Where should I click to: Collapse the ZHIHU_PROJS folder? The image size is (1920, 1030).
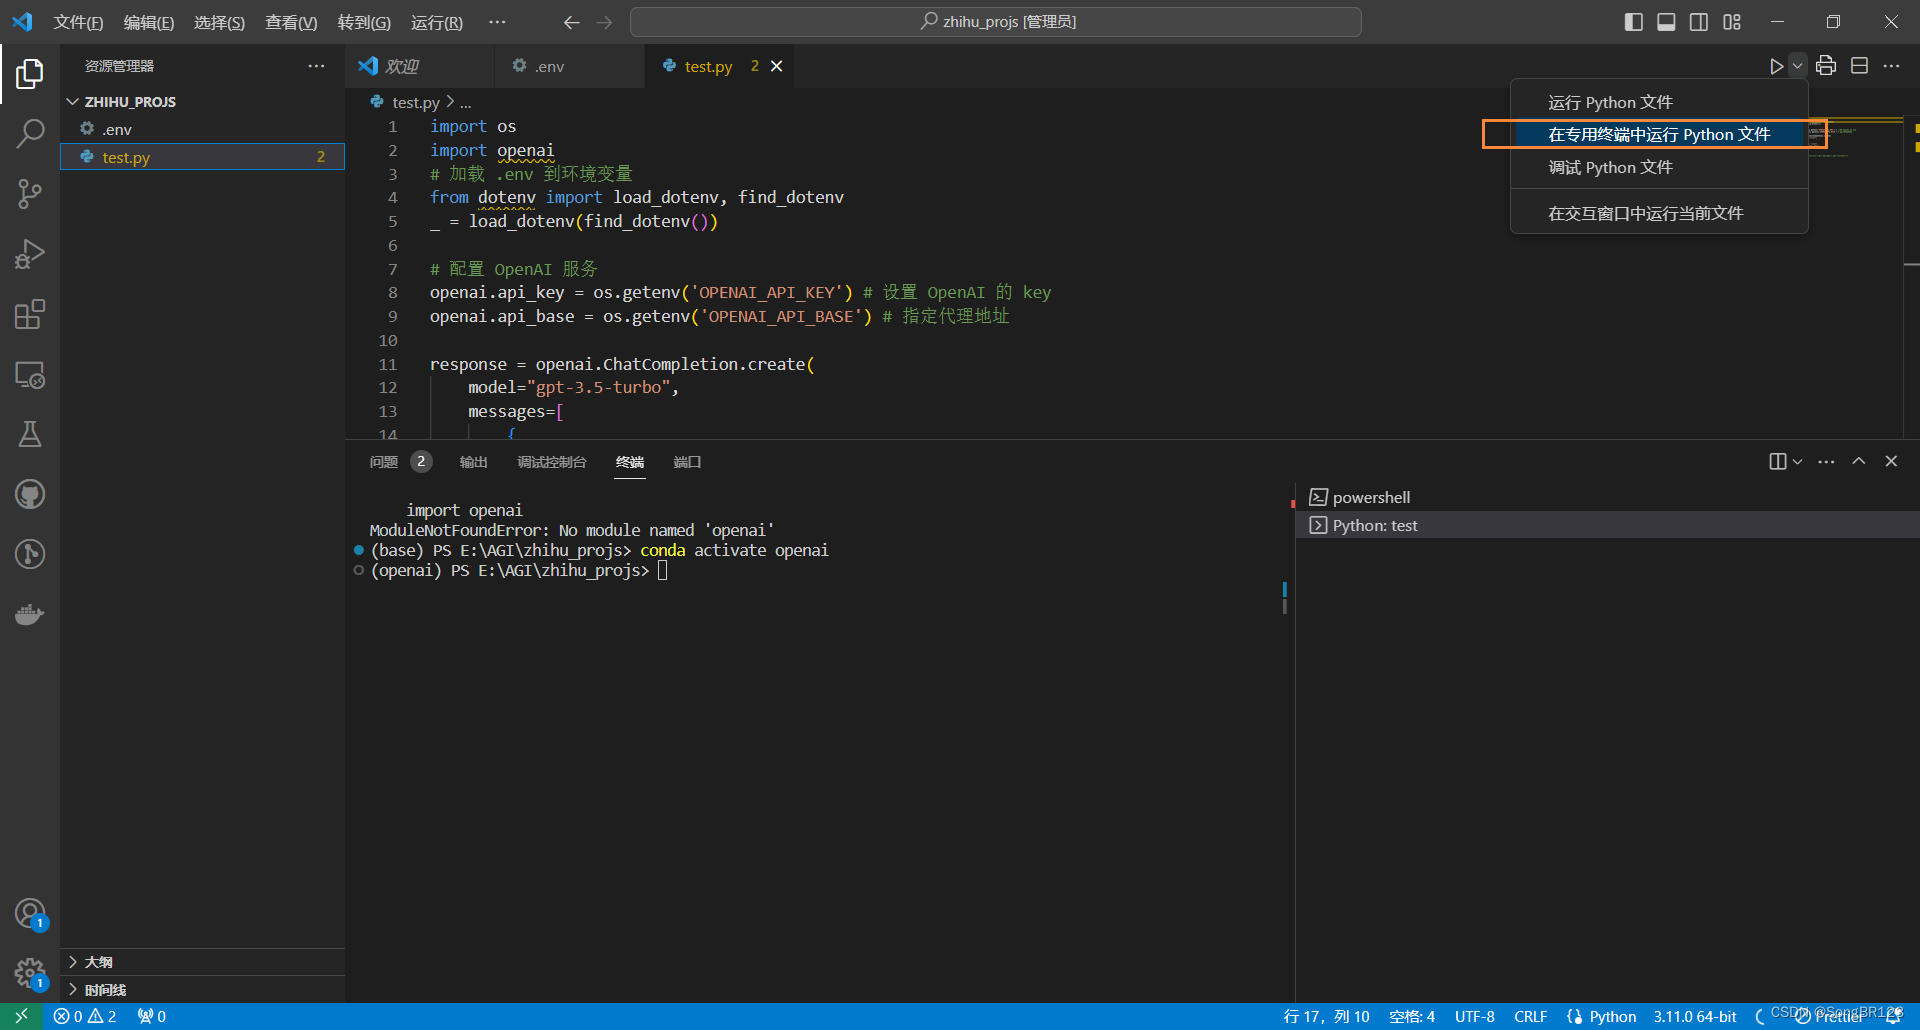(x=202, y=102)
